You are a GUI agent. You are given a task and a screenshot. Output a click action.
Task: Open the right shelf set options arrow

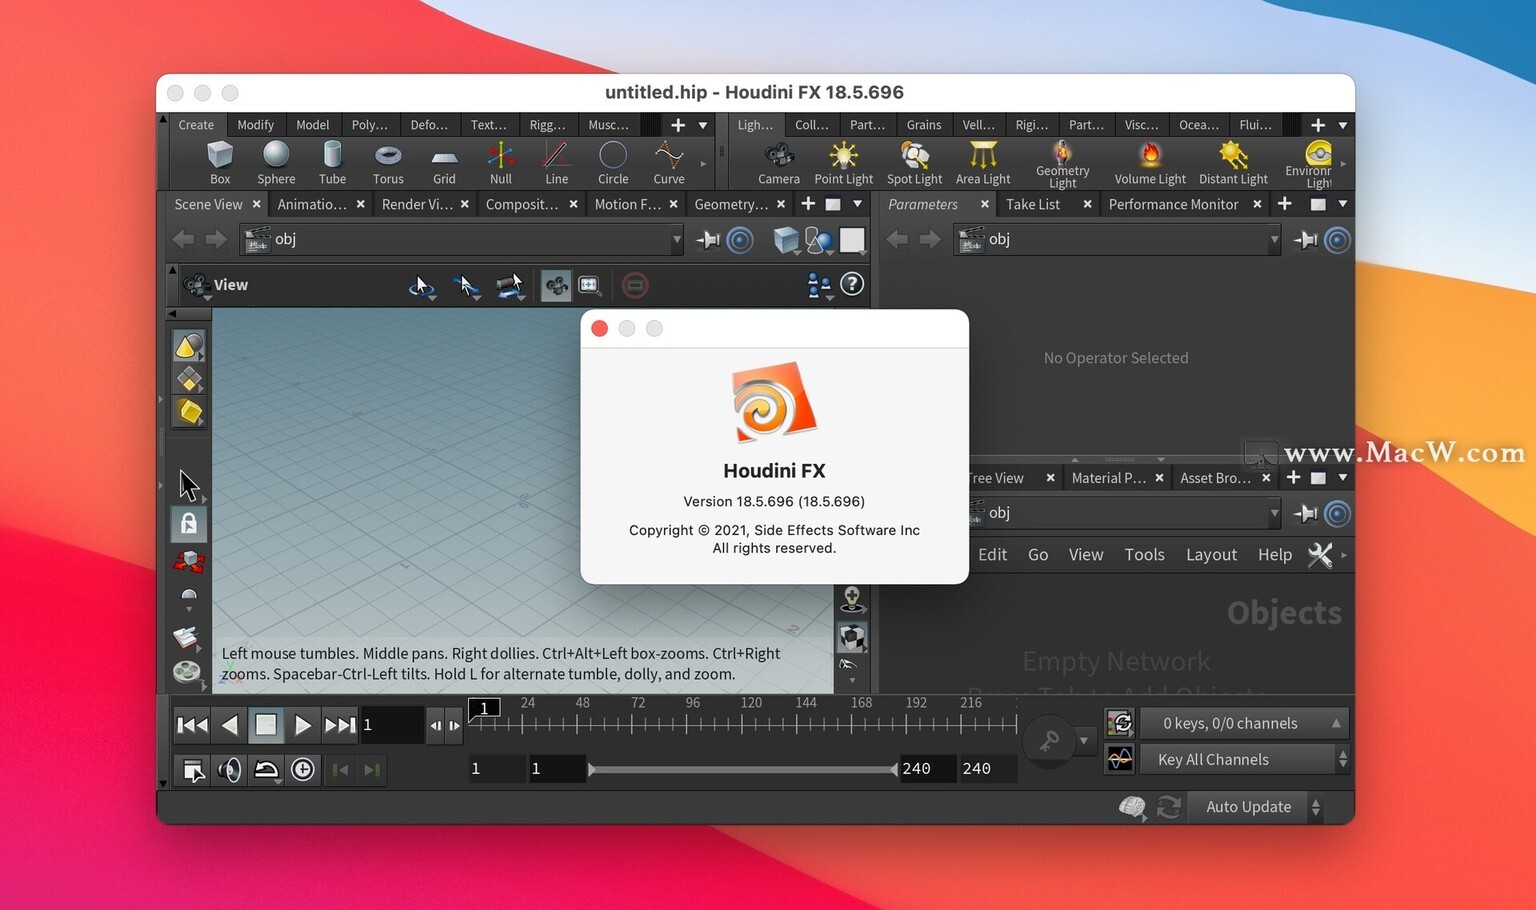pos(1343,125)
